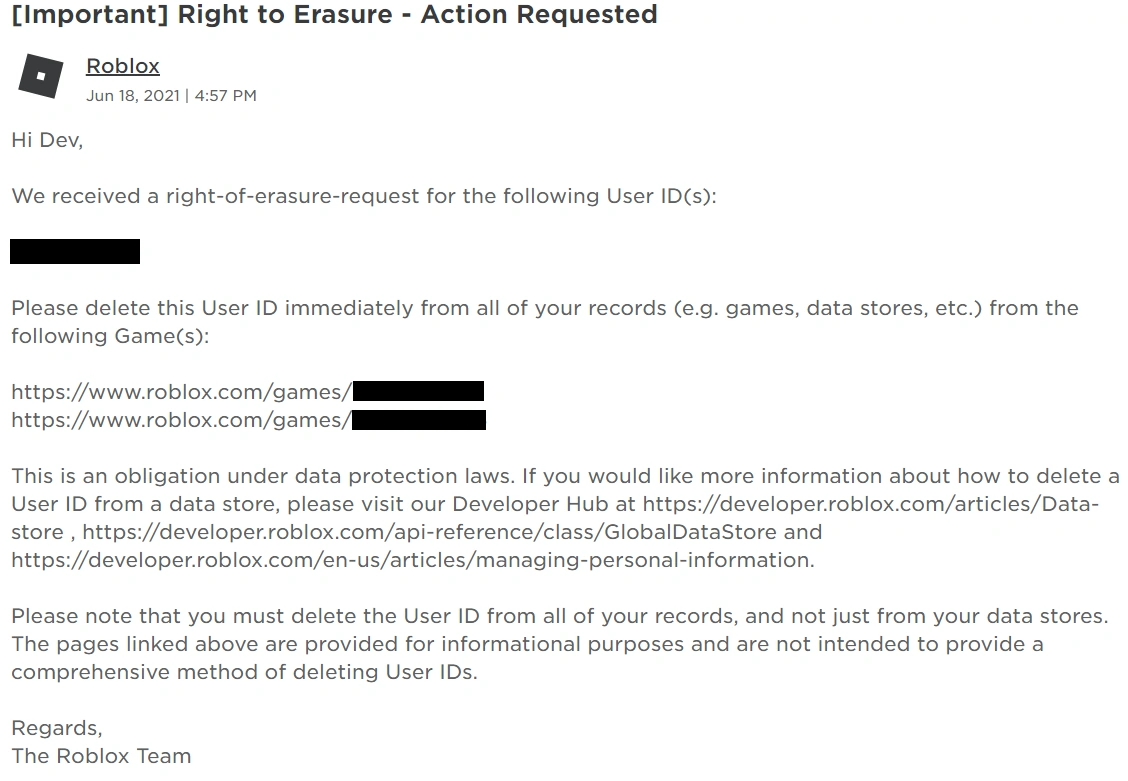Open the developer.roblox.com articles Data-store link

pos(870,504)
